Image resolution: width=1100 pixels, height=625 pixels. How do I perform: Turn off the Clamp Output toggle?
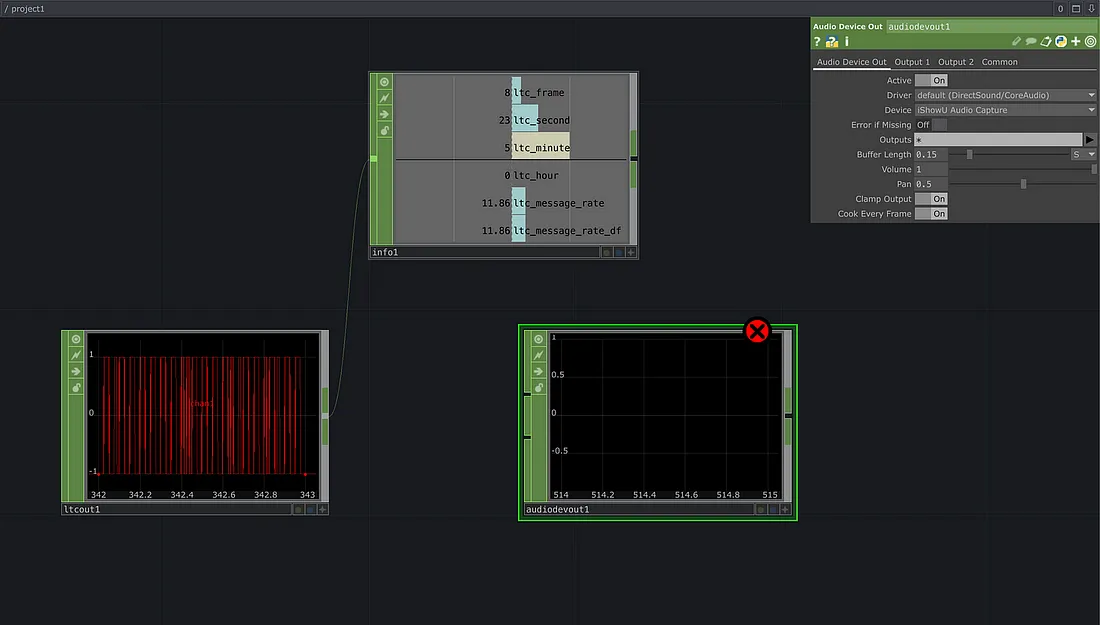[931, 199]
